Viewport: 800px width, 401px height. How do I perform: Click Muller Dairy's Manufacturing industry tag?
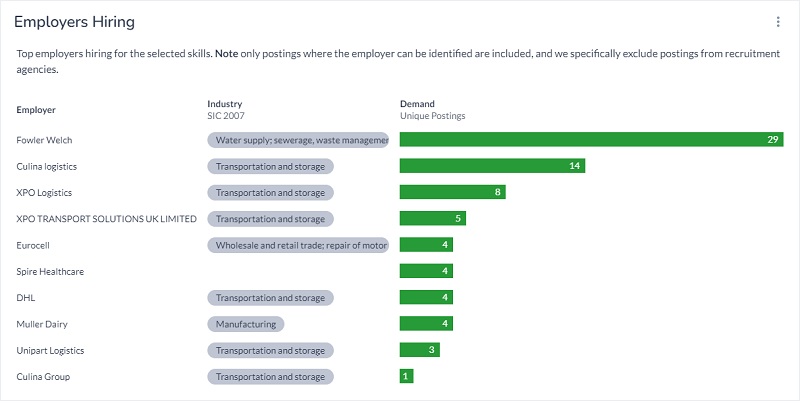[x=246, y=324]
